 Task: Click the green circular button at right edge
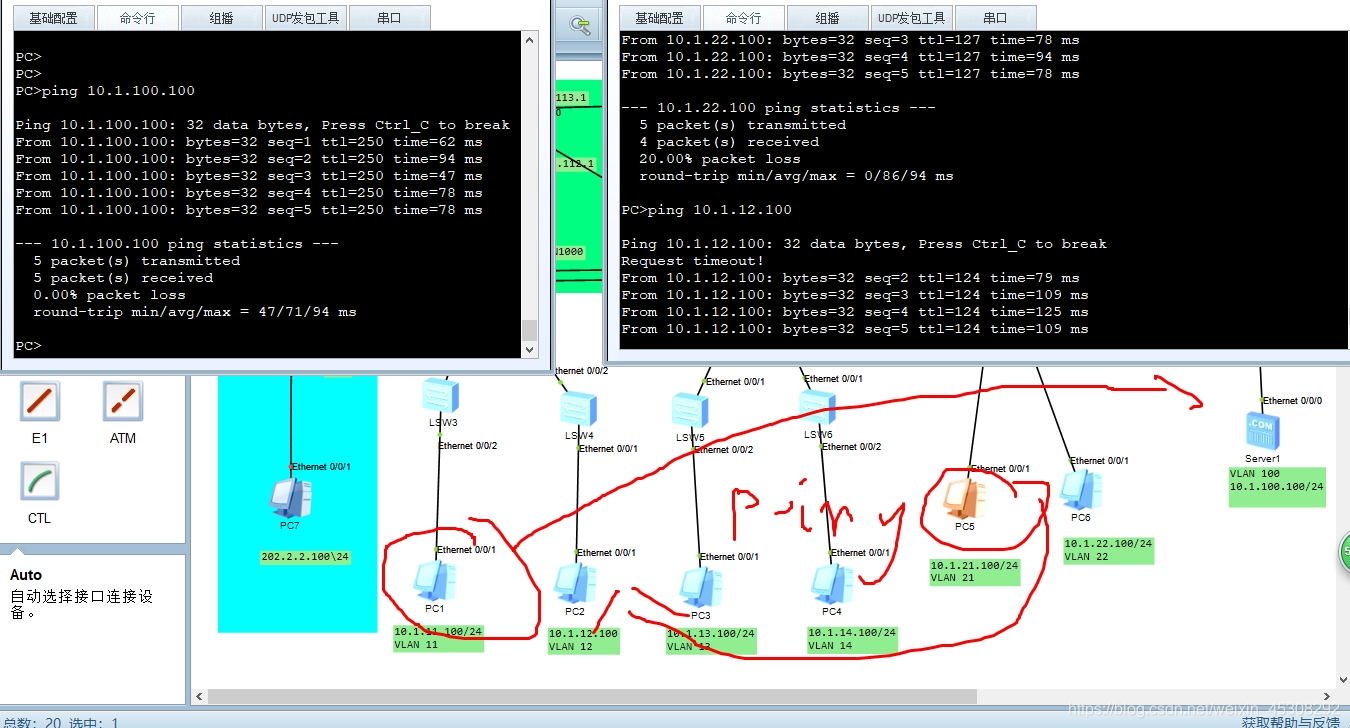click(1344, 550)
